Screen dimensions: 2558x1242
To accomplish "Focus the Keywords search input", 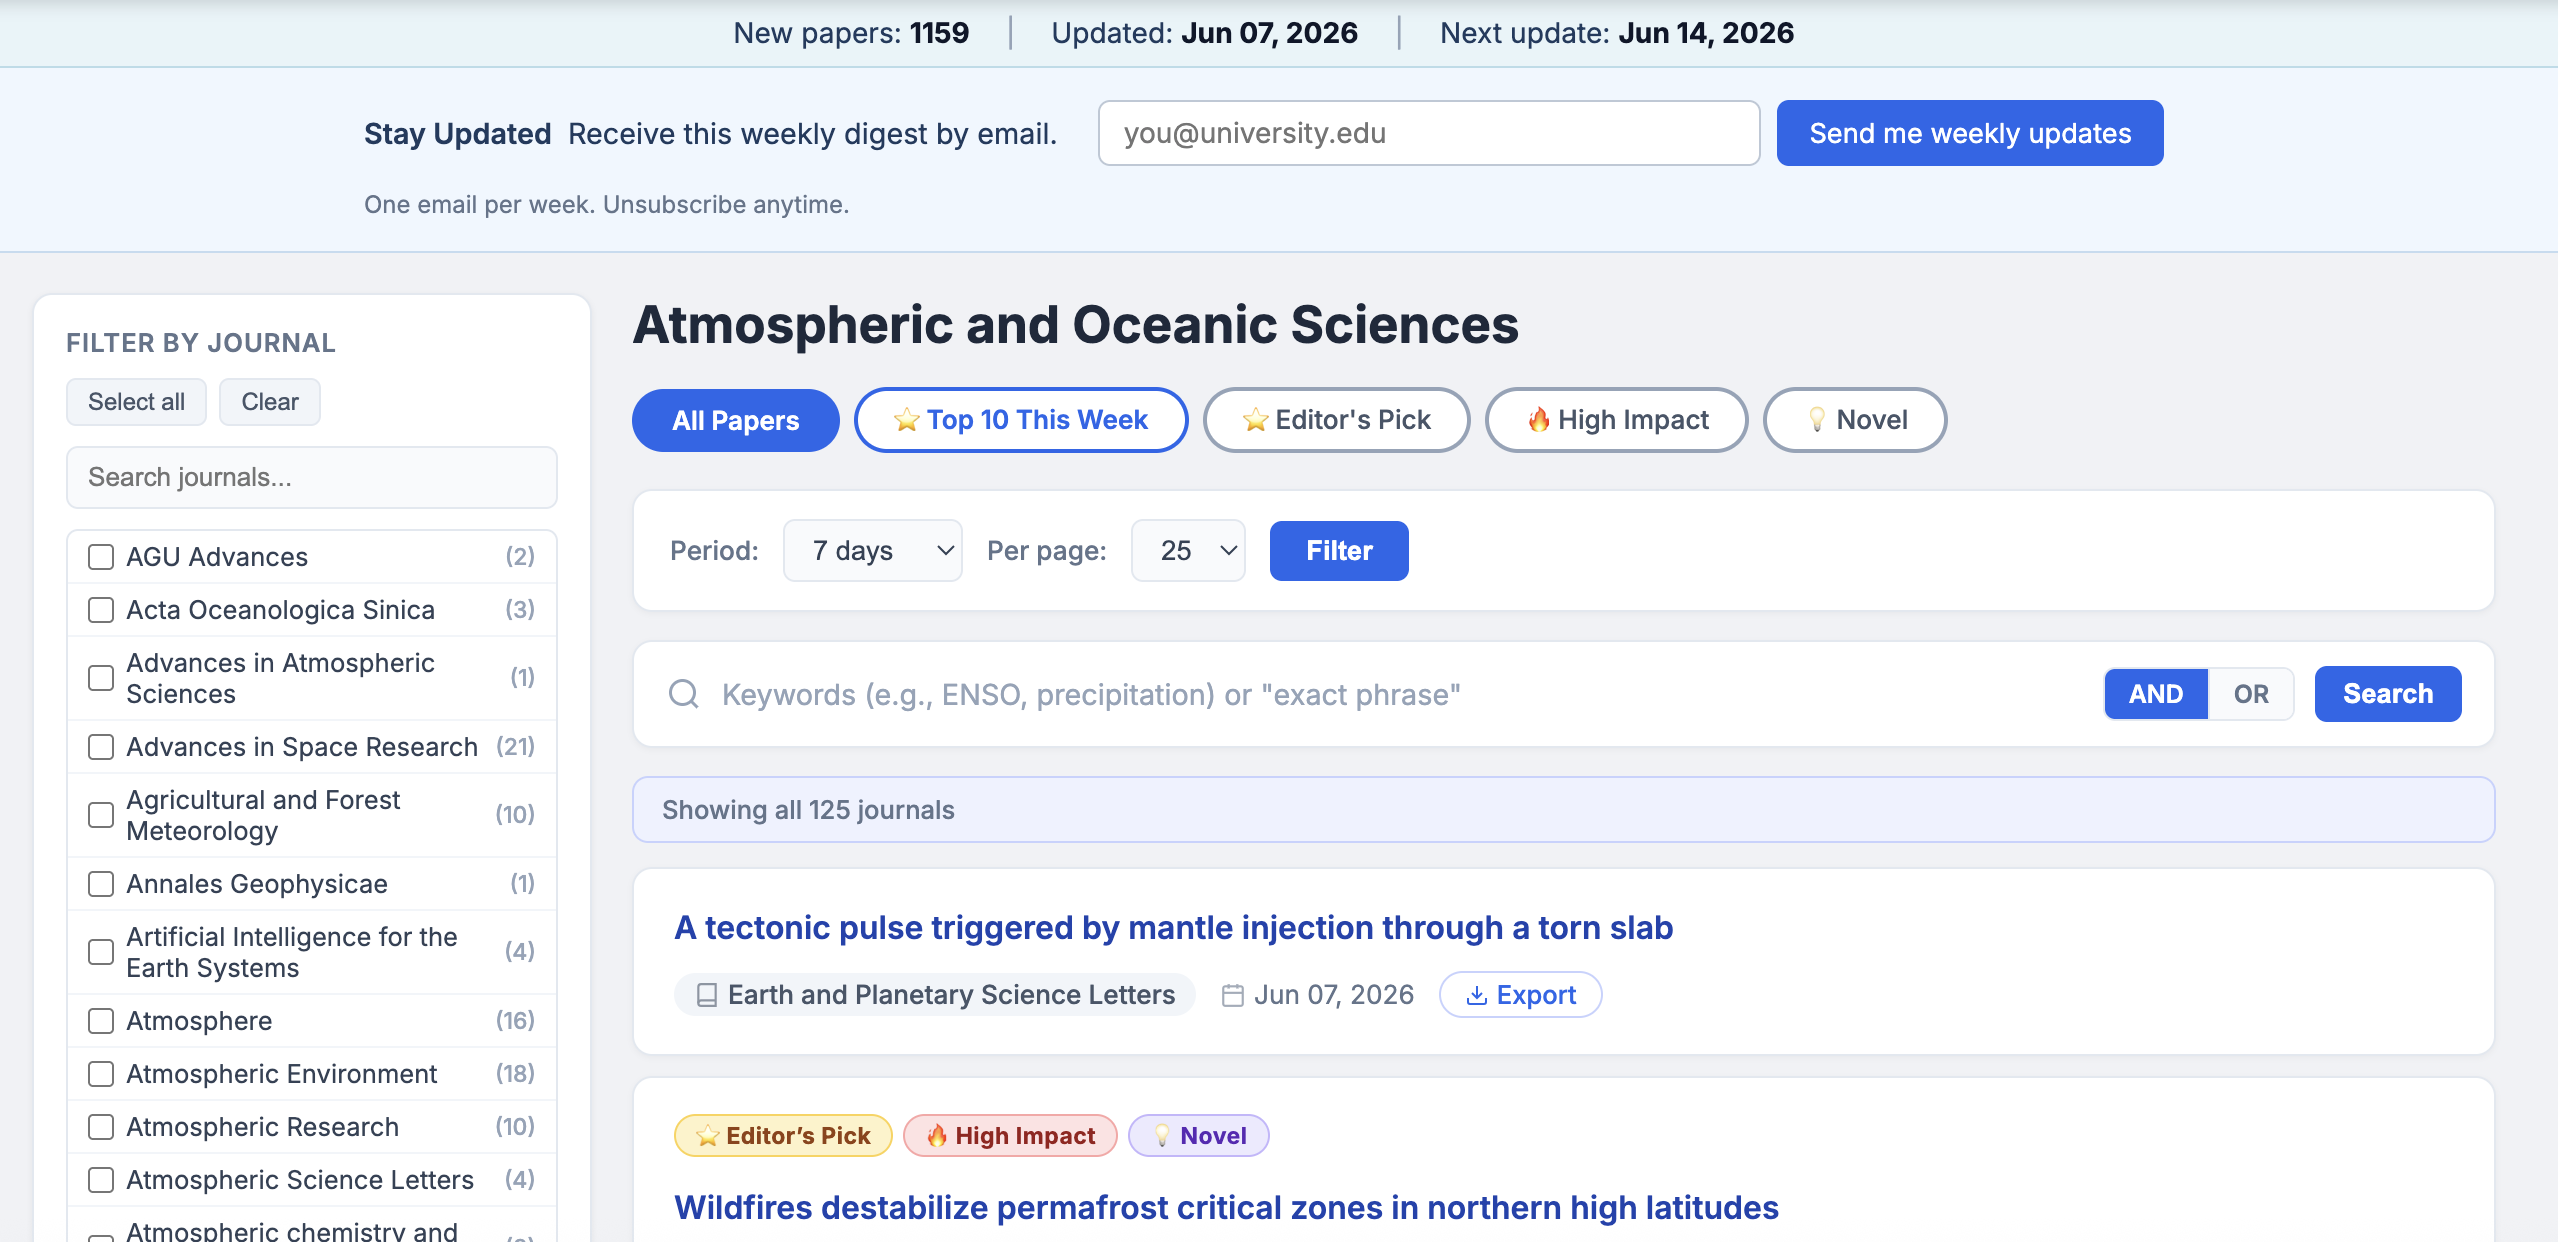I will (x=1400, y=694).
